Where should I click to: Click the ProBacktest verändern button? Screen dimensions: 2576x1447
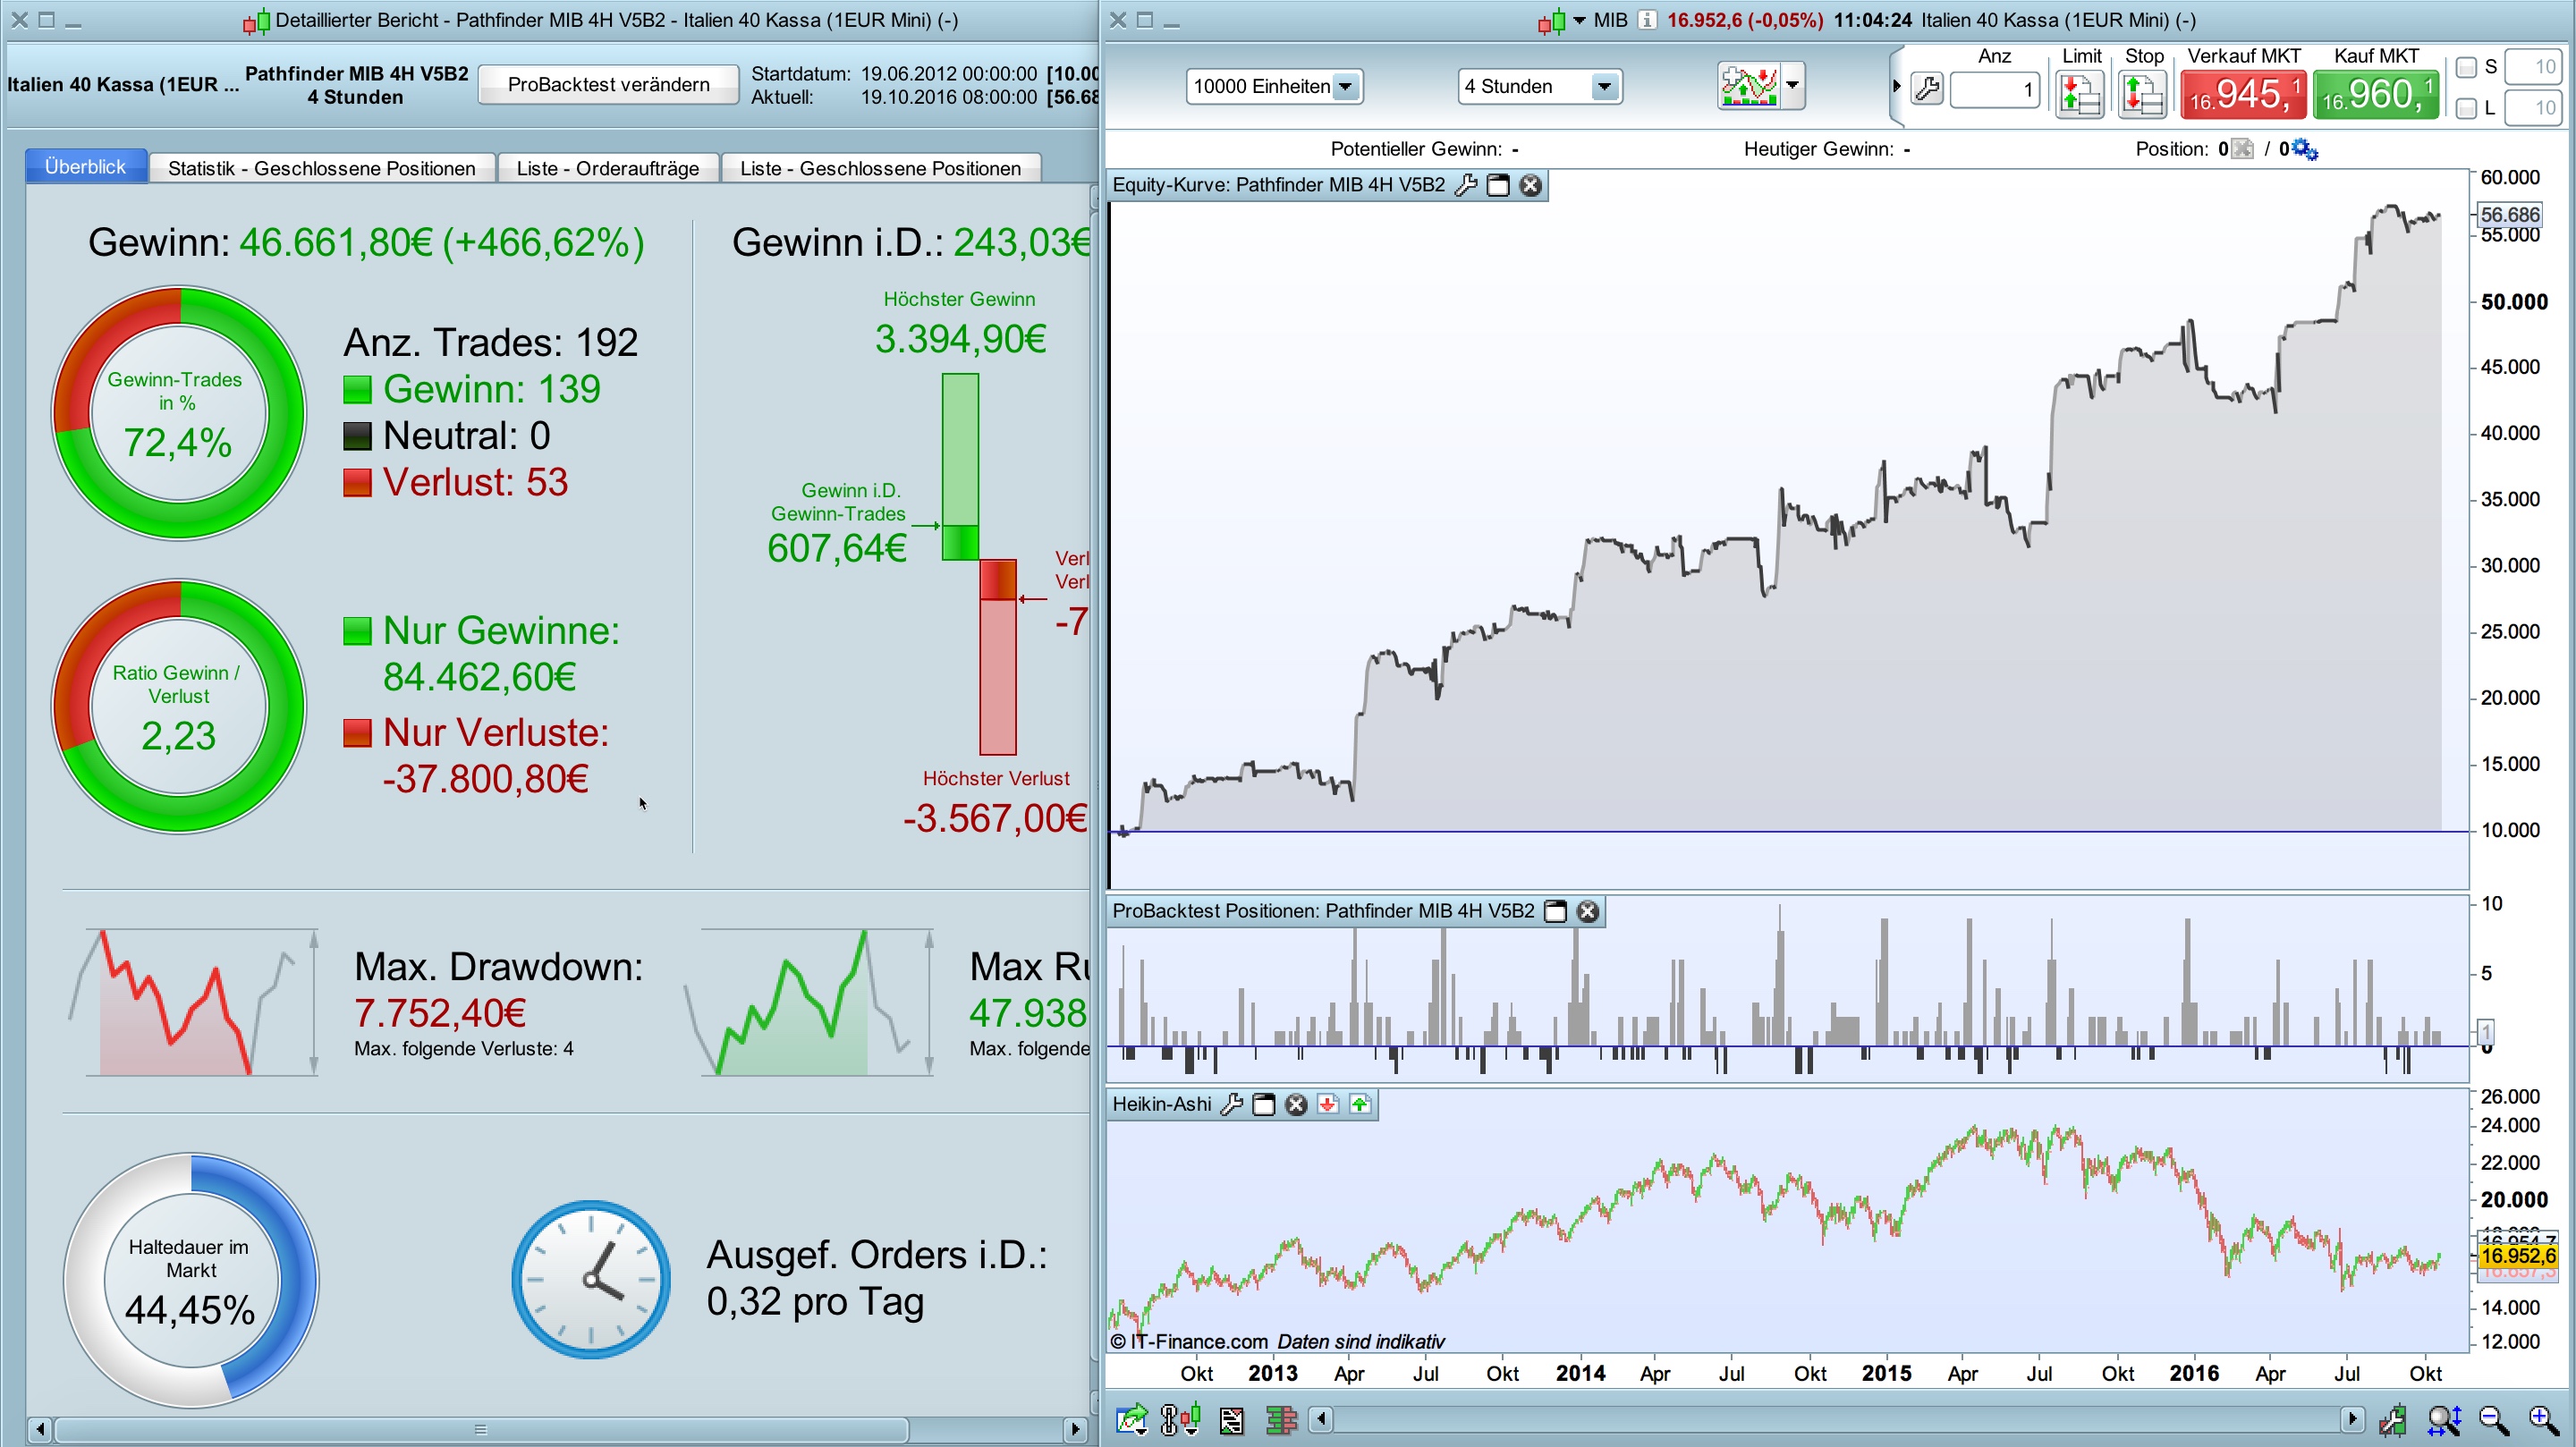(608, 84)
